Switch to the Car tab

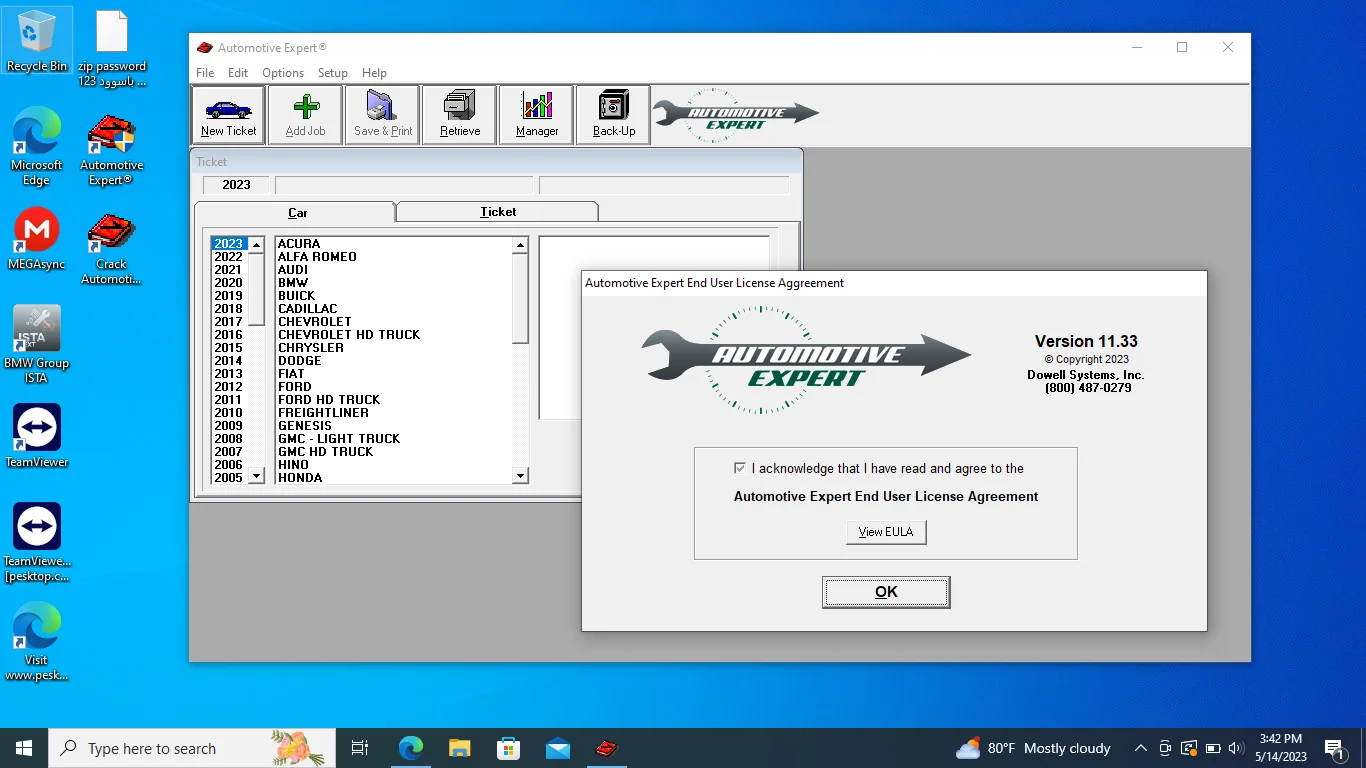297,212
